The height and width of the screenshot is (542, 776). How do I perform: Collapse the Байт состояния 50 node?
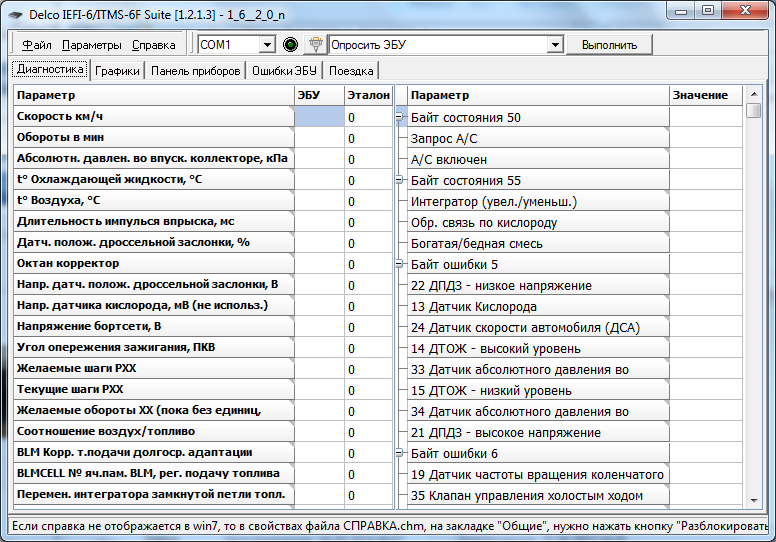pyautogui.click(x=399, y=117)
